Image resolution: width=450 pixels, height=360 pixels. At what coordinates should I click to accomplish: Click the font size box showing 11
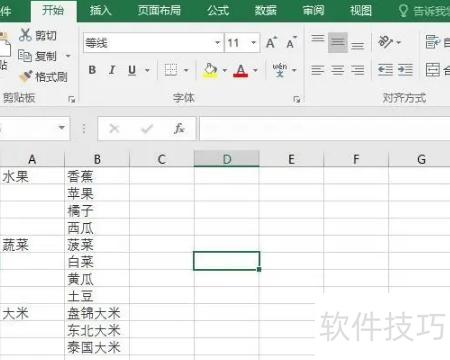(x=237, y=43)
